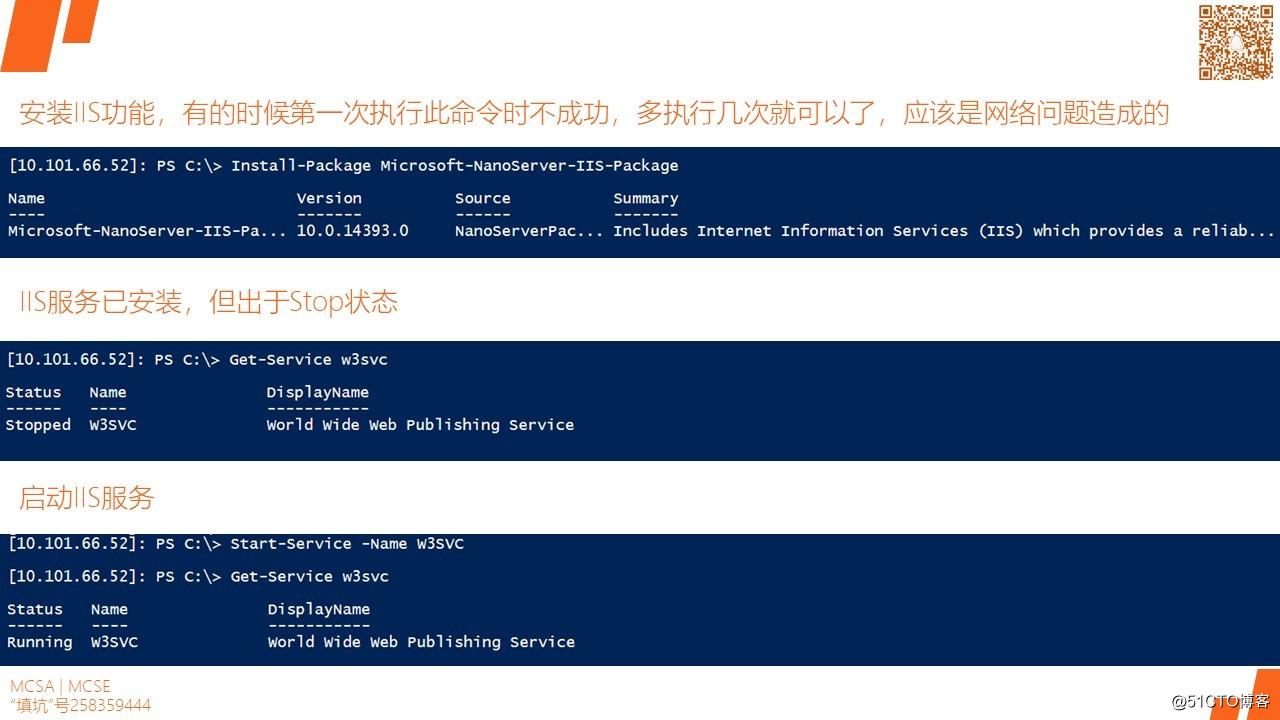Image resolution: width=1280 pixels, height=720 pixels.
Task: Click the DisplayName header above the Stopped row
Action: tap(317, 393)
